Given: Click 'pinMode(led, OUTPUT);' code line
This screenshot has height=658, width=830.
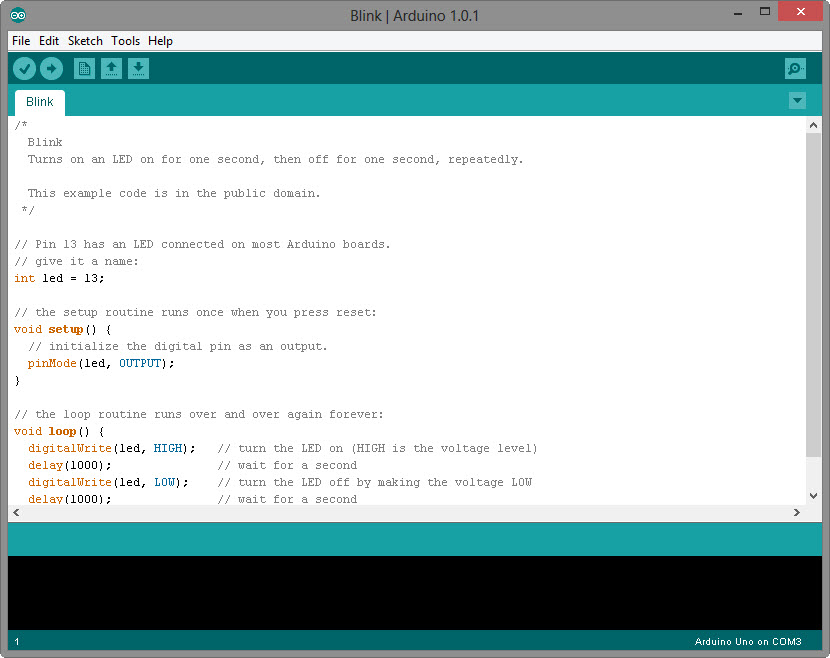Looking at the screenshot, I should click(x=101, y=363).
